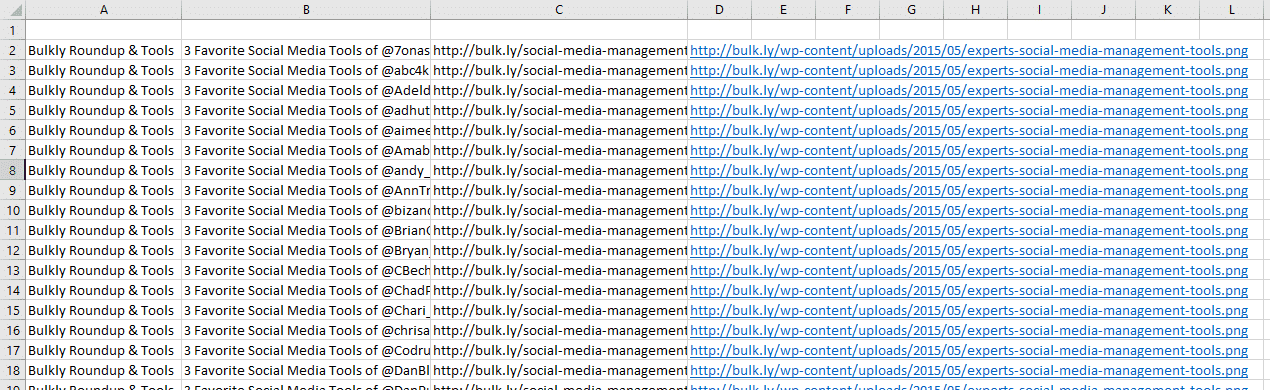Click cell with '@Codru' tools title
This screenshot has height=390, width=1270.
pos(306,350)
